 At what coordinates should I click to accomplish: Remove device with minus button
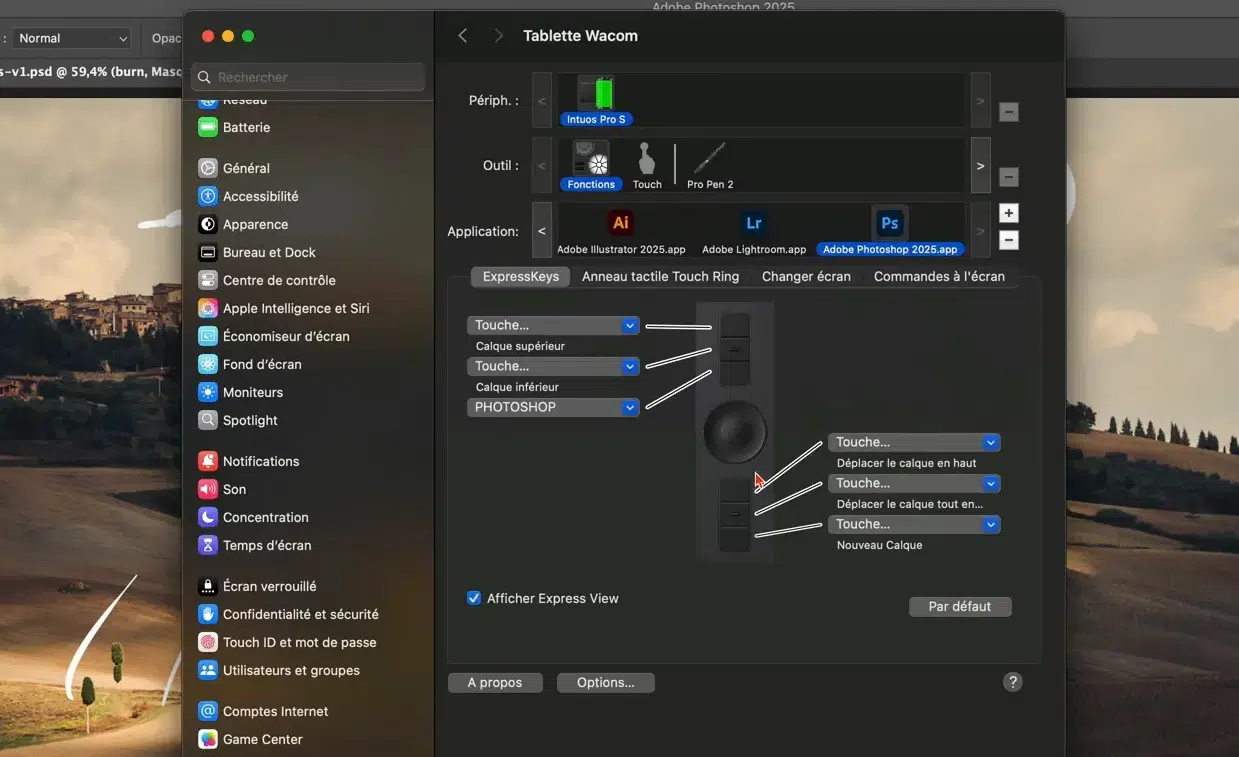pyautogui.click(x=1009, y=112)
